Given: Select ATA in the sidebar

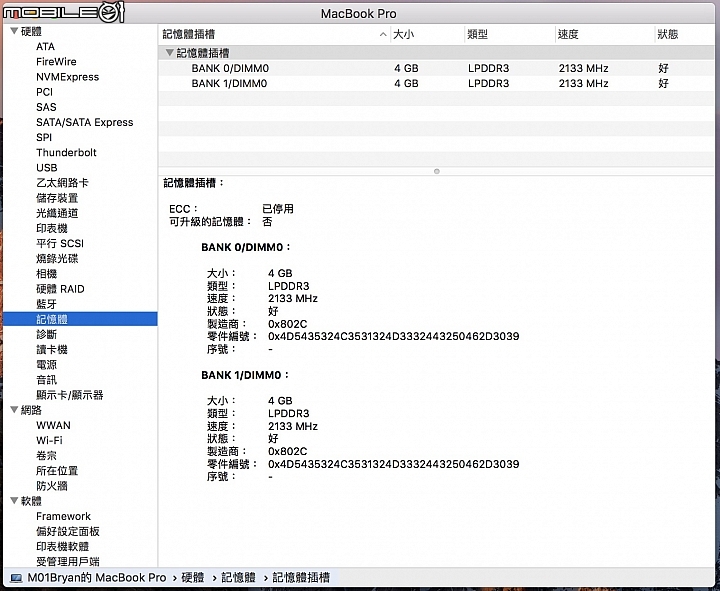Looking at the screenshot, I should click(x=45, y=46).
